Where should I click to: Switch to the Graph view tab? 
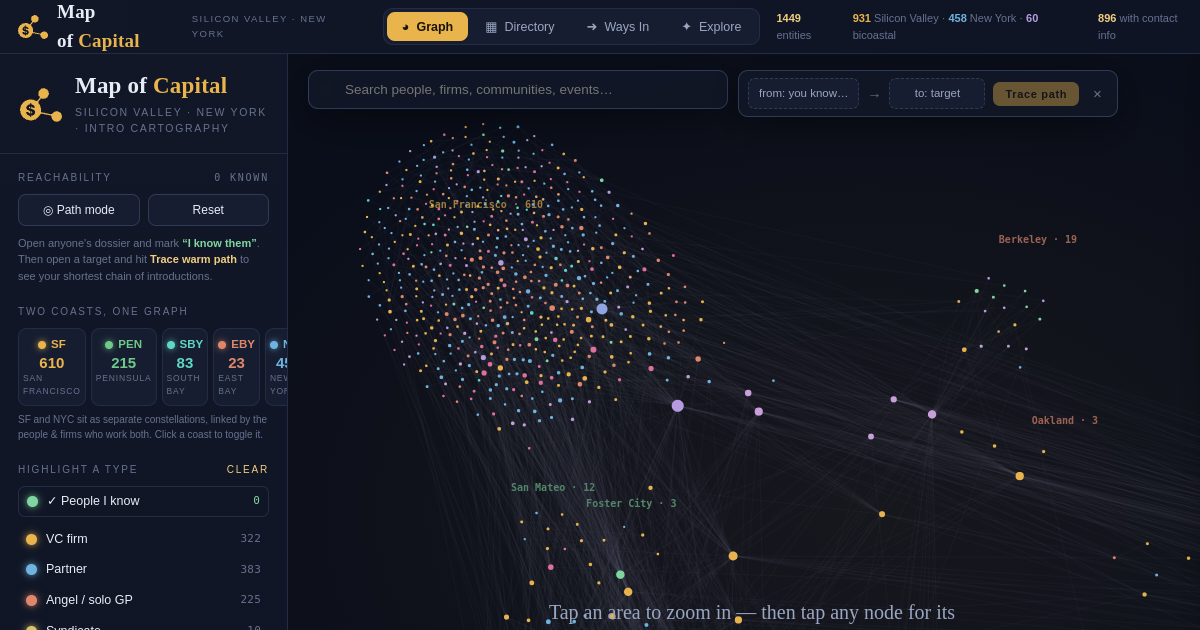click(427, 26)
